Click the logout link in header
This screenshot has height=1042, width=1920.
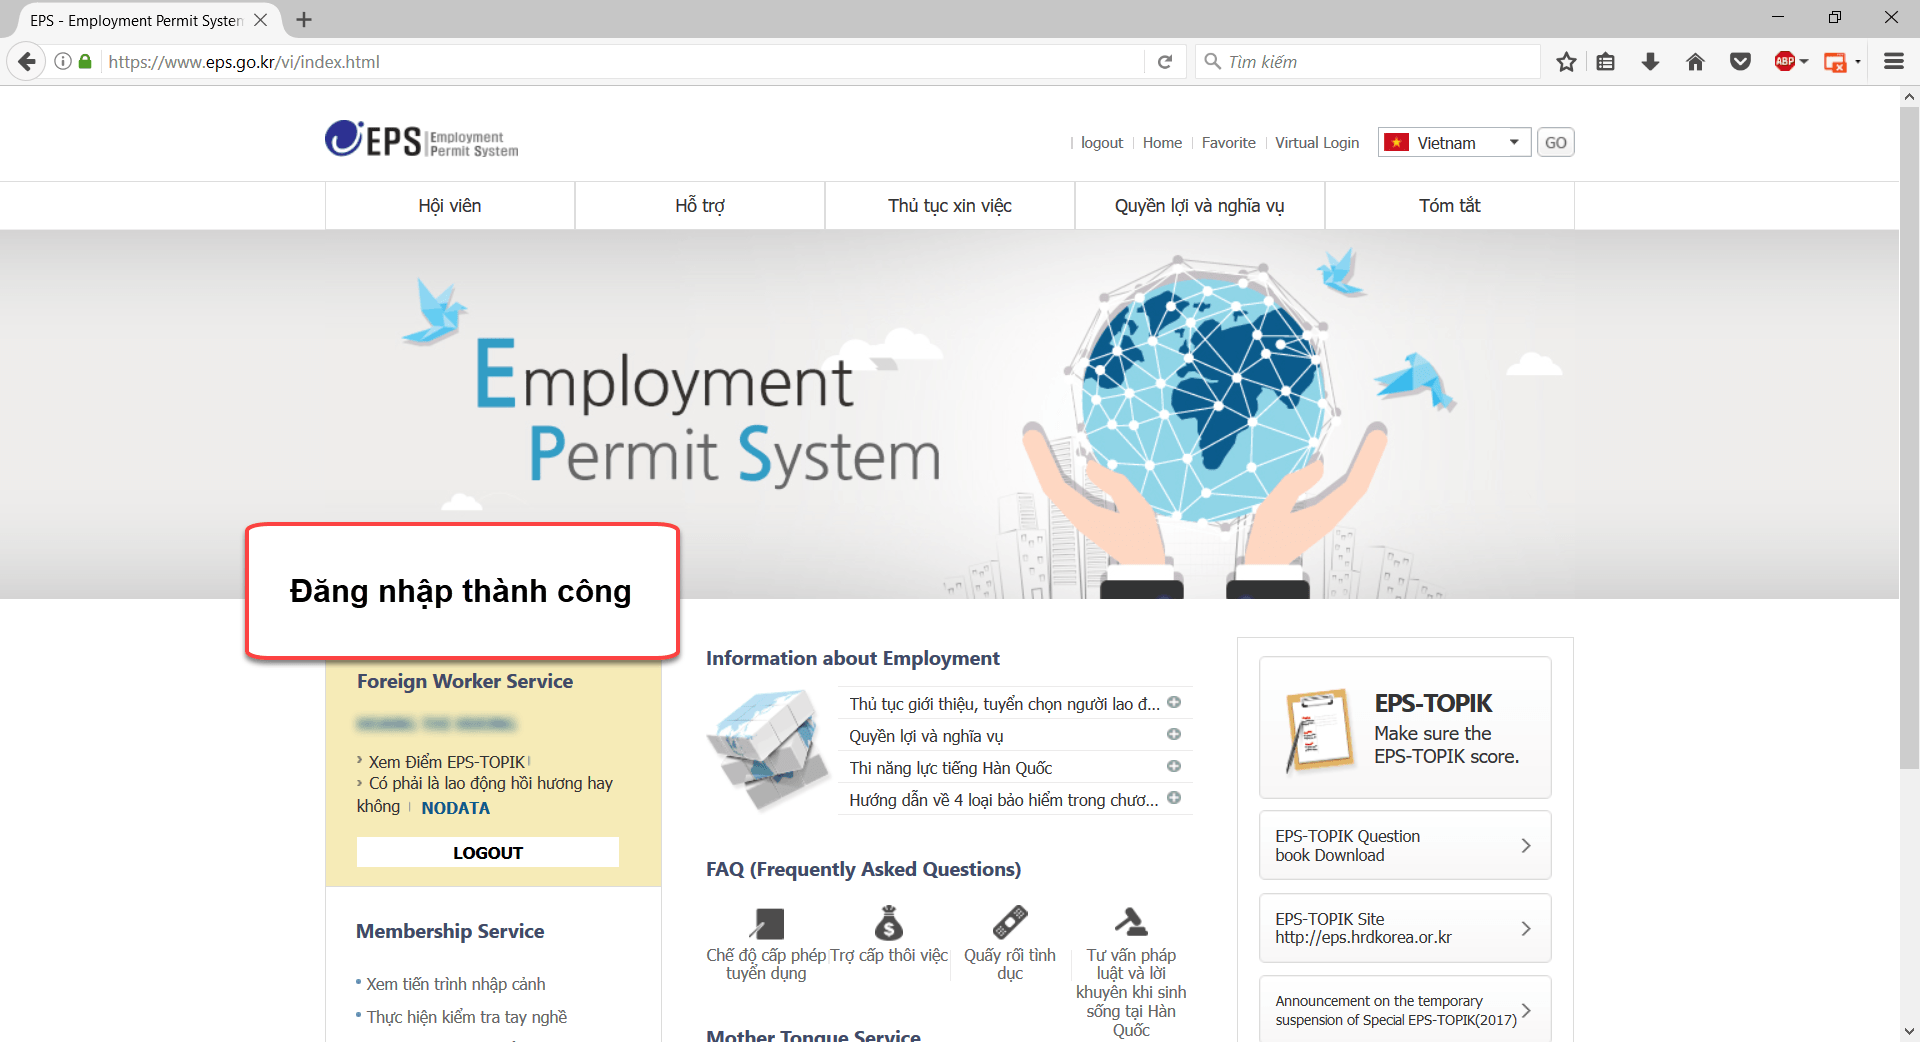1102,143
